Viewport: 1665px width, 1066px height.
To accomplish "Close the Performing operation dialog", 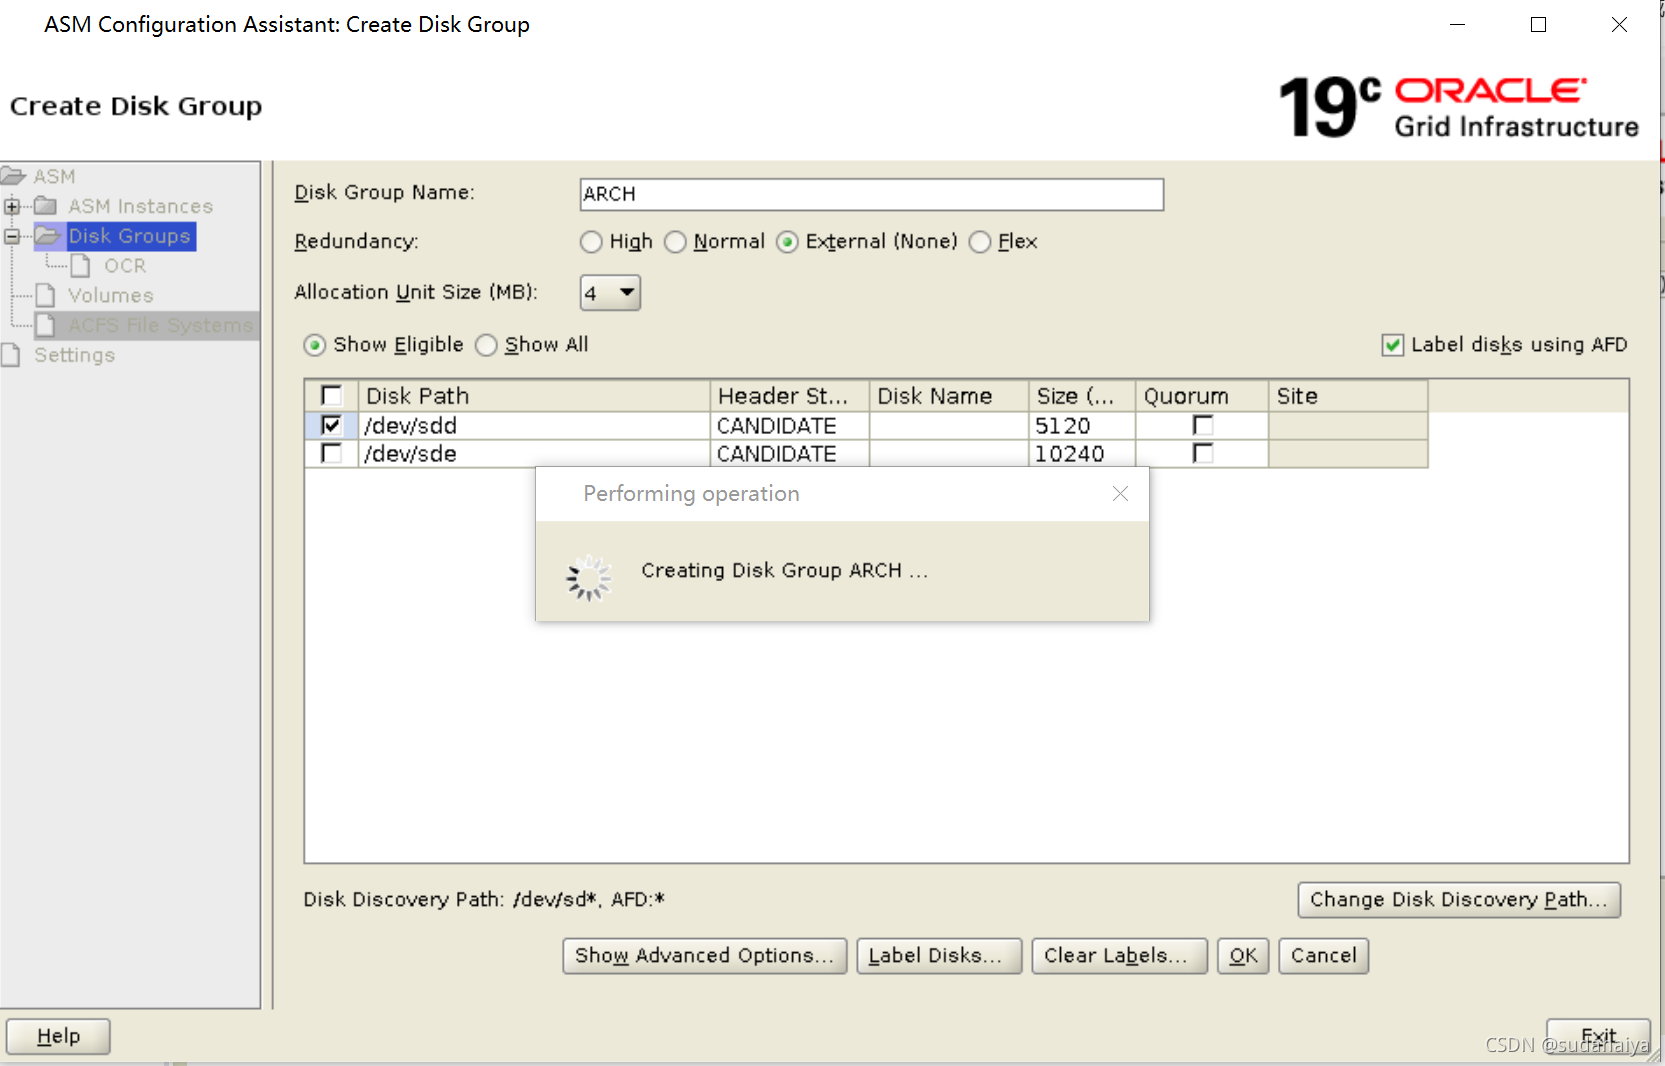I will tap(1120, 493).
